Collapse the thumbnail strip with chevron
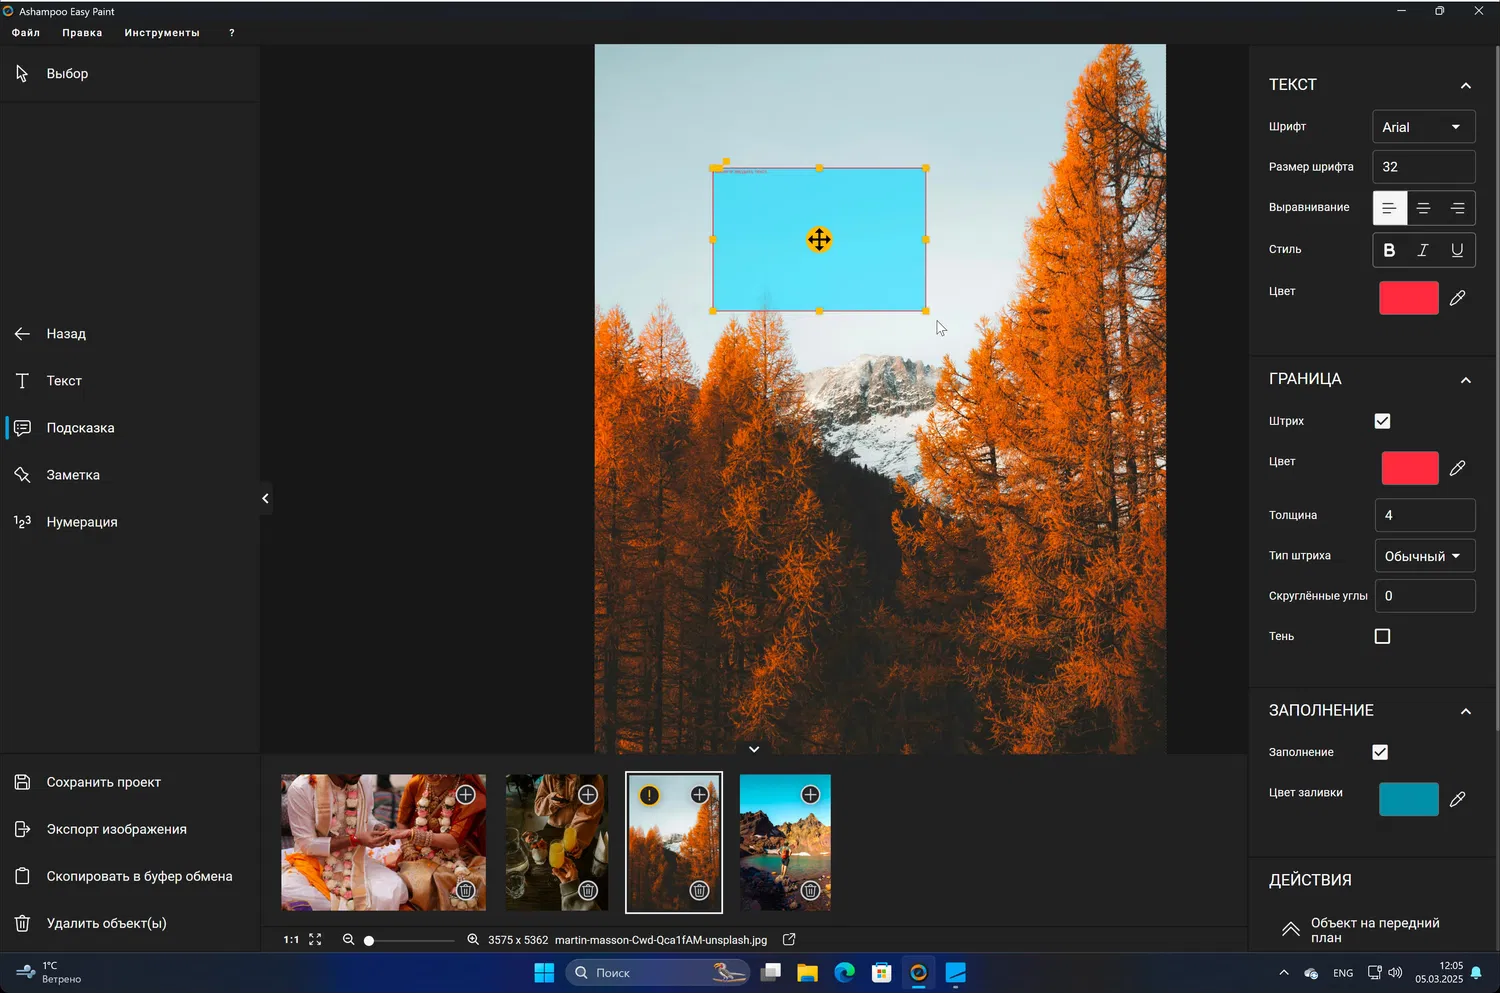1500x993 pixels. [x=754, y=749]
